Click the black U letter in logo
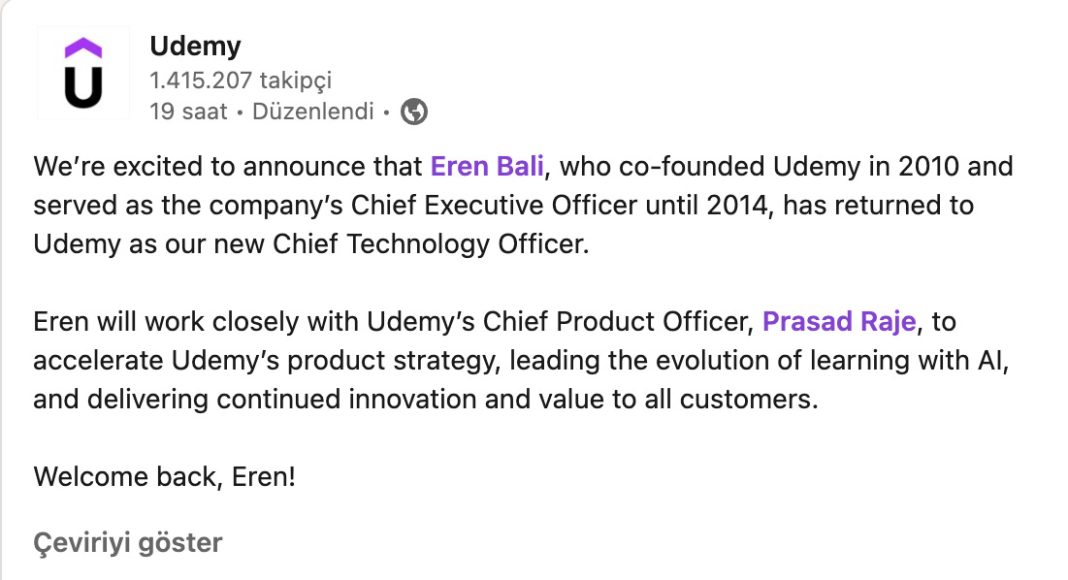Viewport: 1068px width, 580px height. click(x=83, y=87)
